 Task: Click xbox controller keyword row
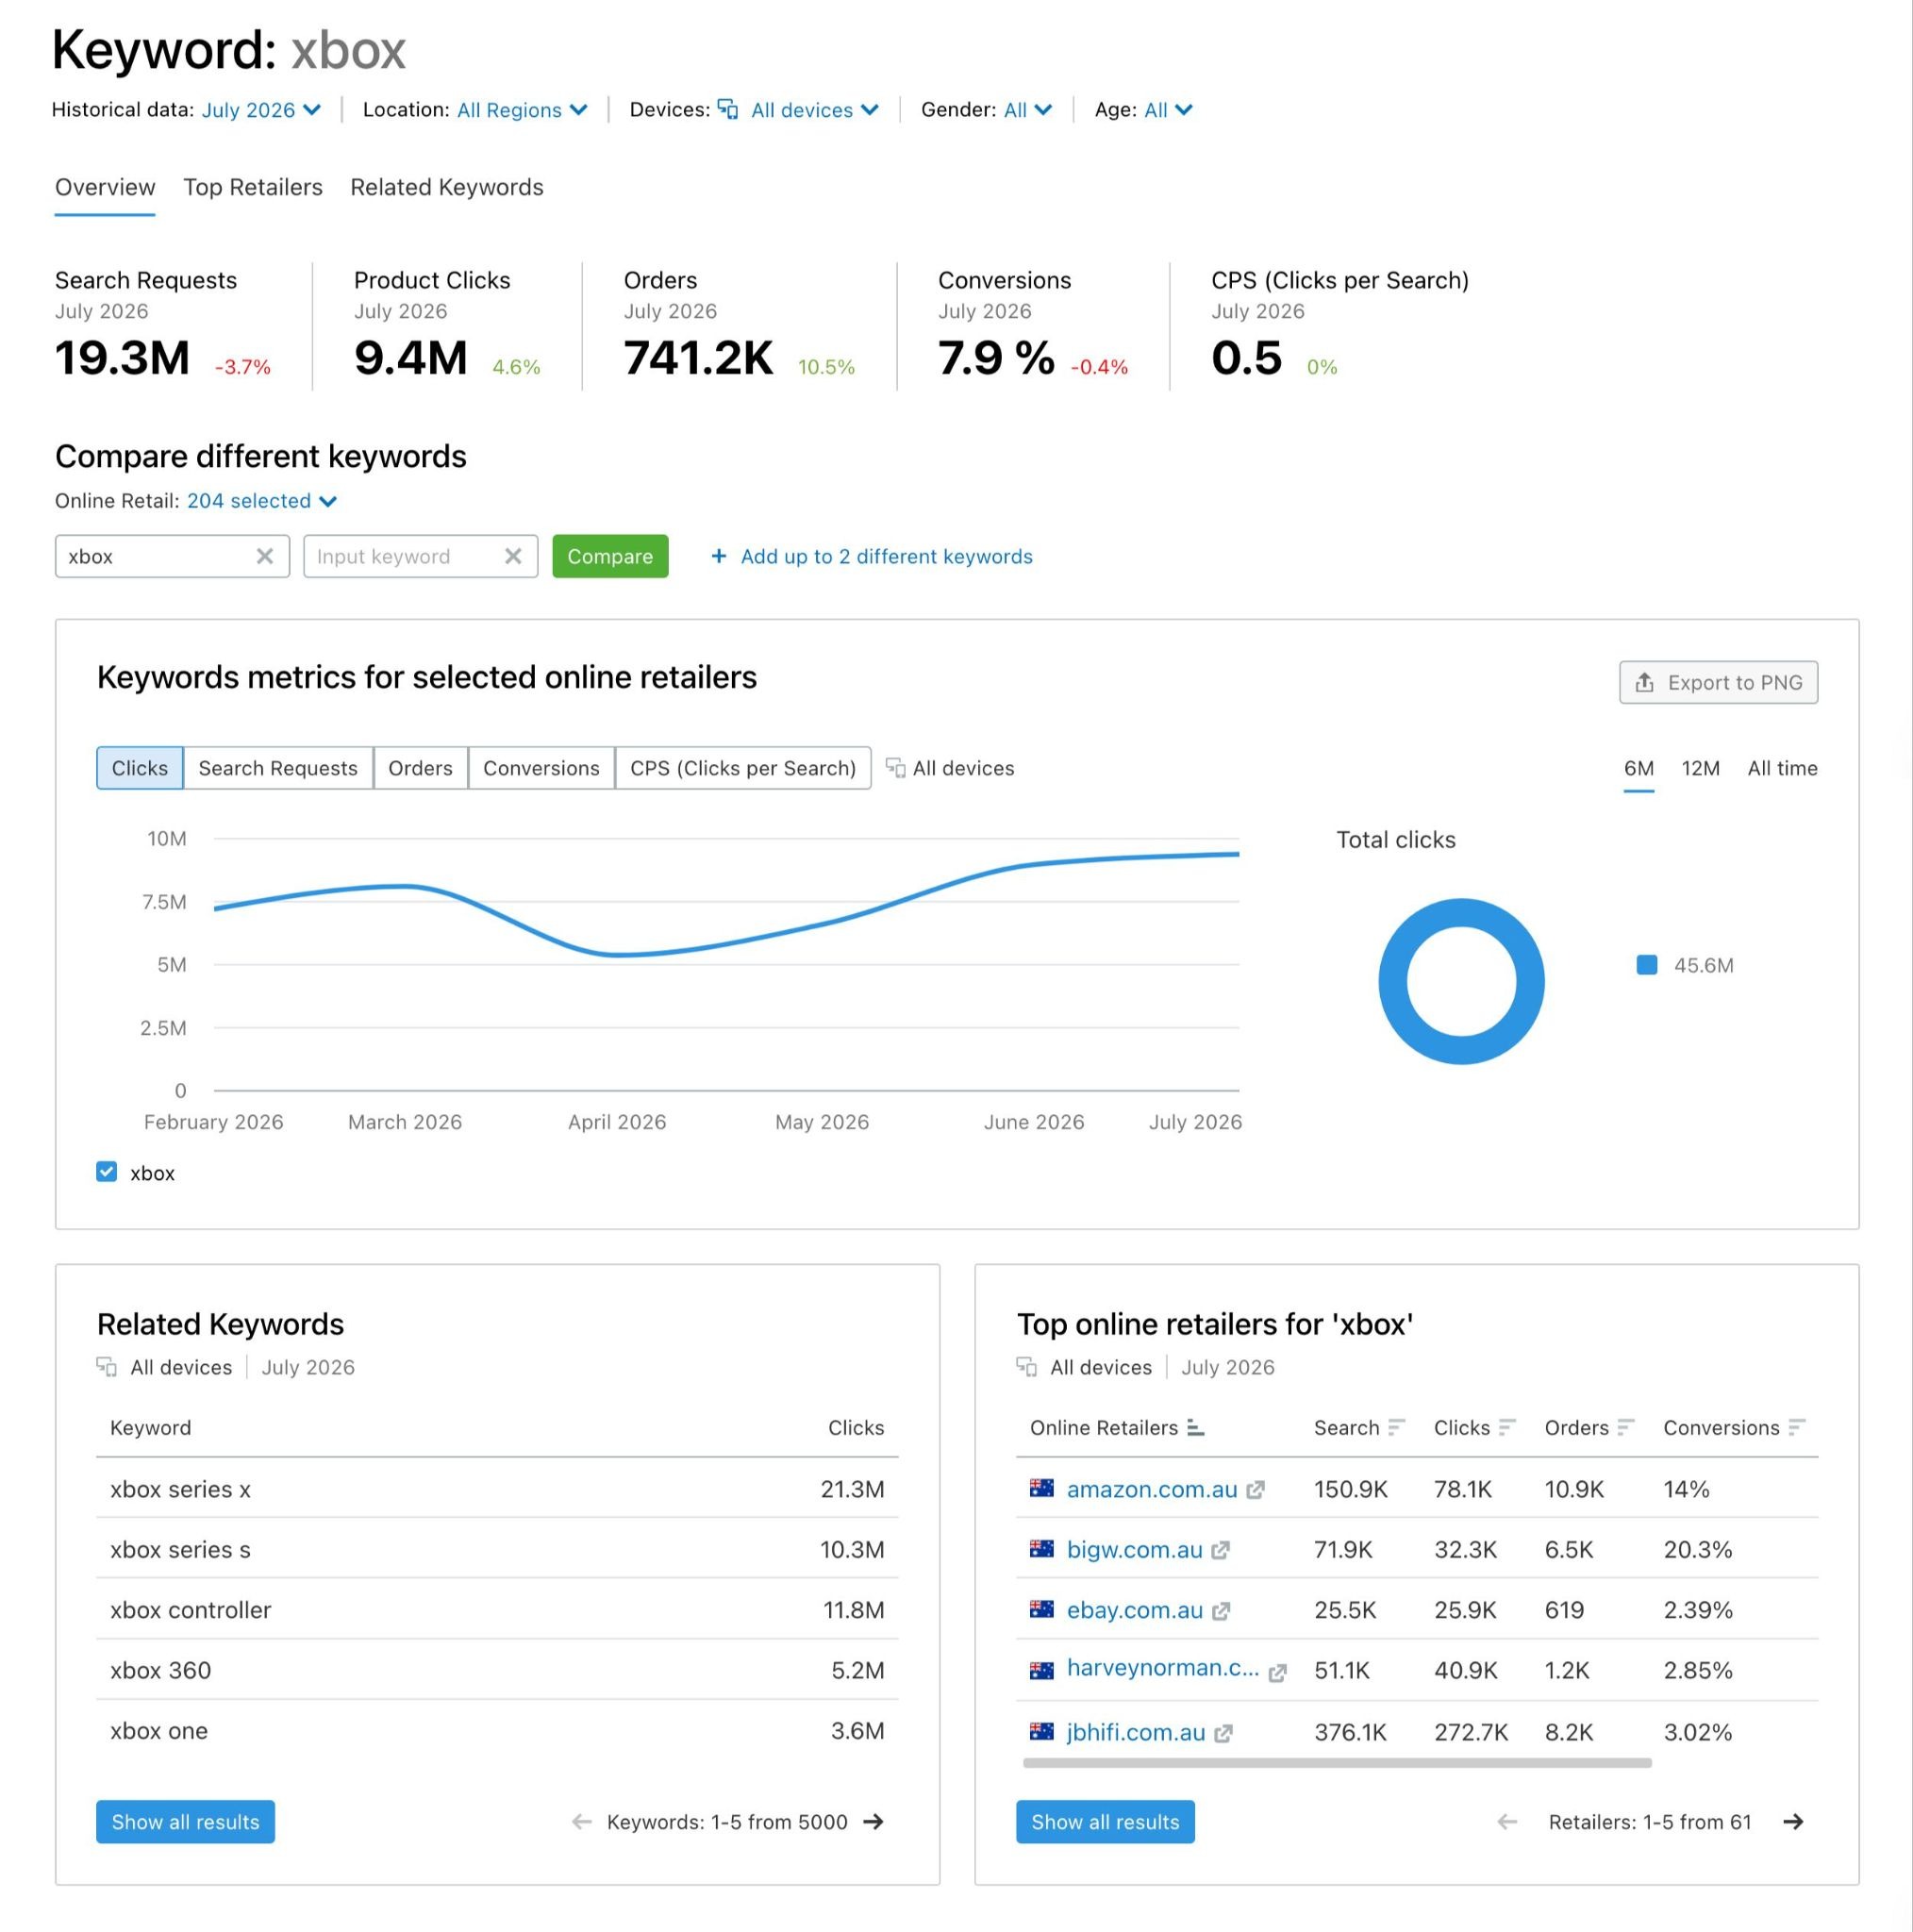[x=497, y=1610]
